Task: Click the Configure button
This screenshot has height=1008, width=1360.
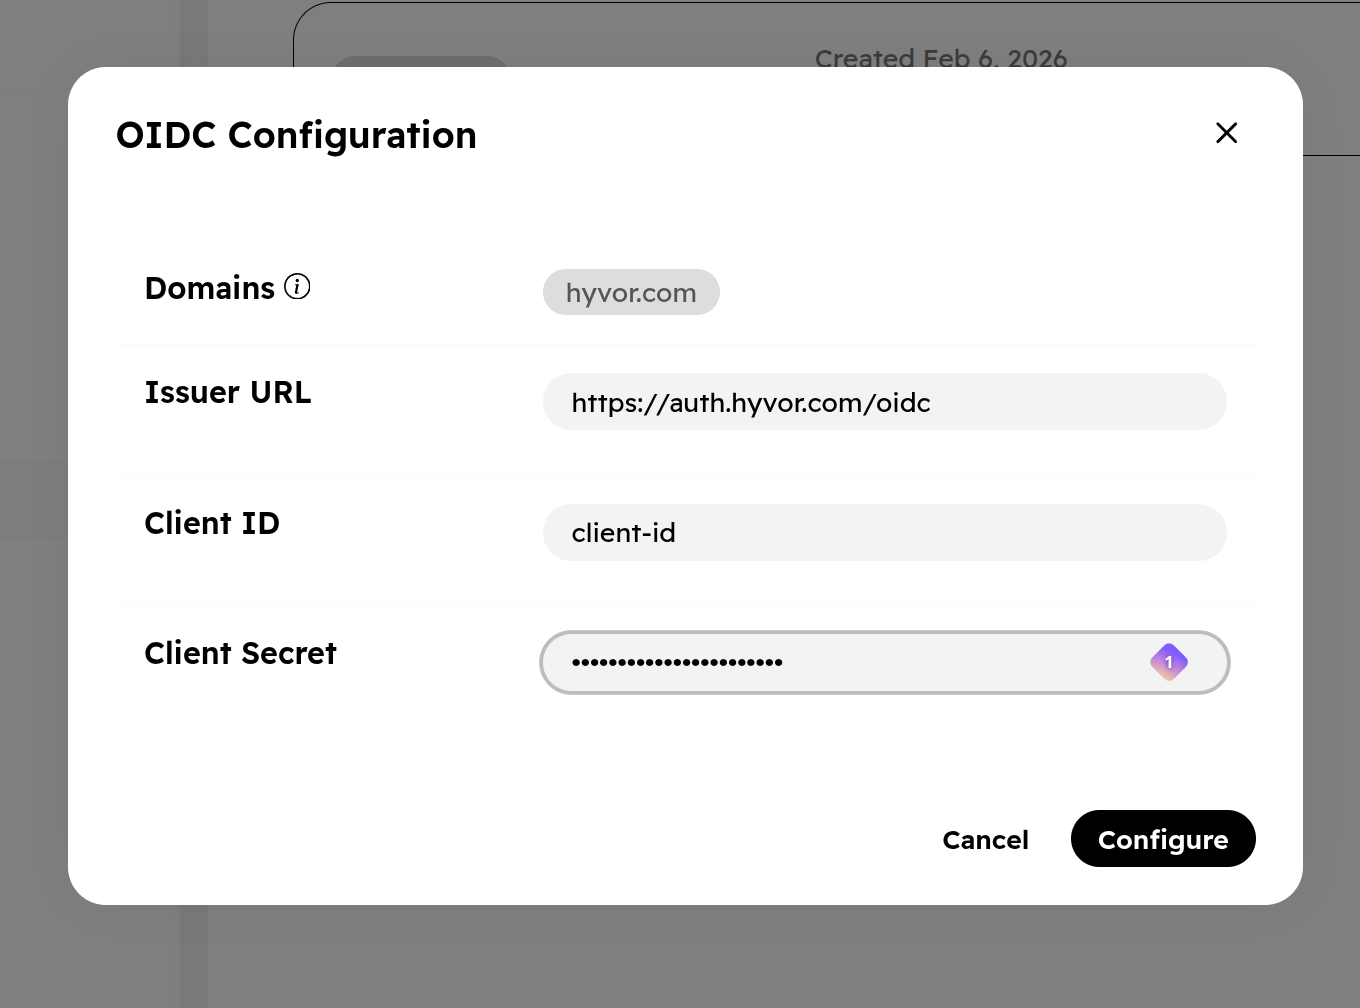Action: [x=1163, y=839]
